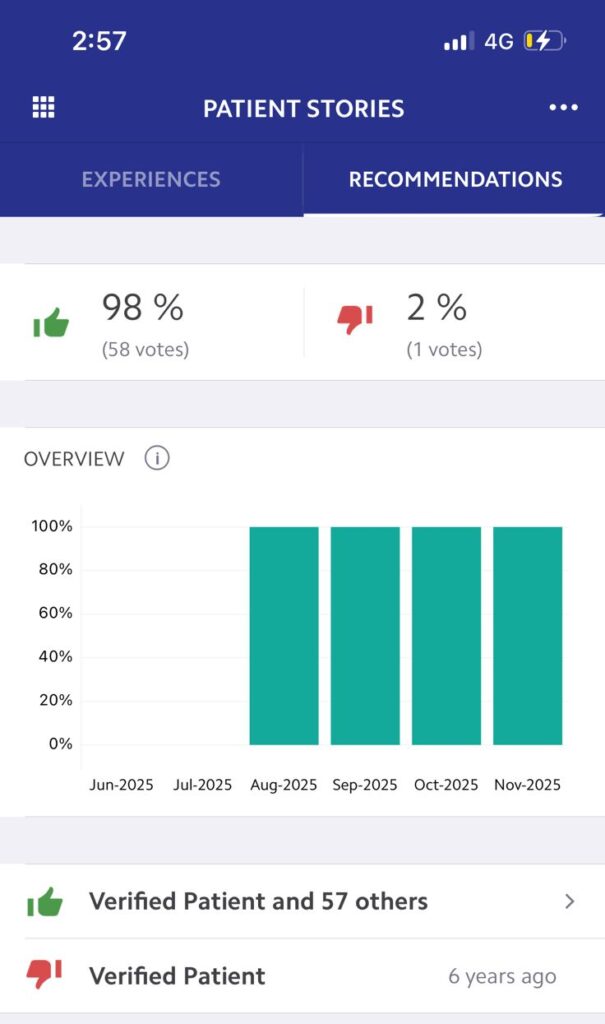Tap the red thumbs-down icon beside 2 %
605x1024 pixels.
tap(354, 319)
